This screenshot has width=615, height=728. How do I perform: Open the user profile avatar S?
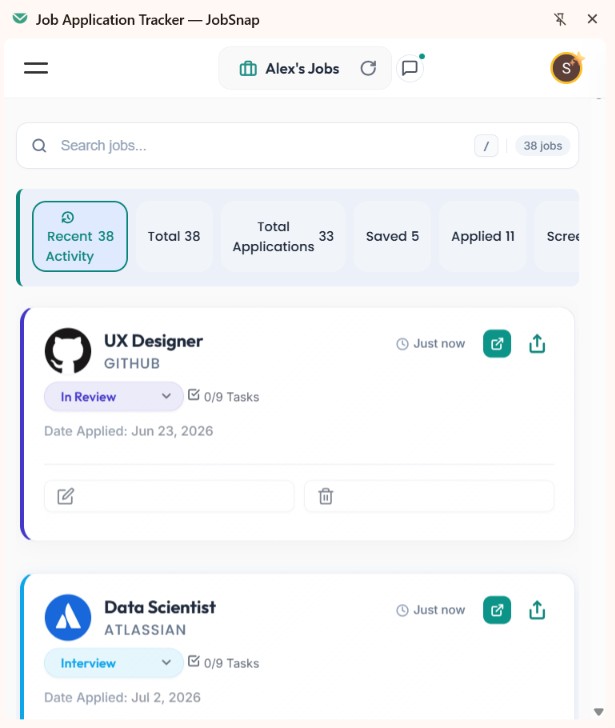(x=566, y=68)
